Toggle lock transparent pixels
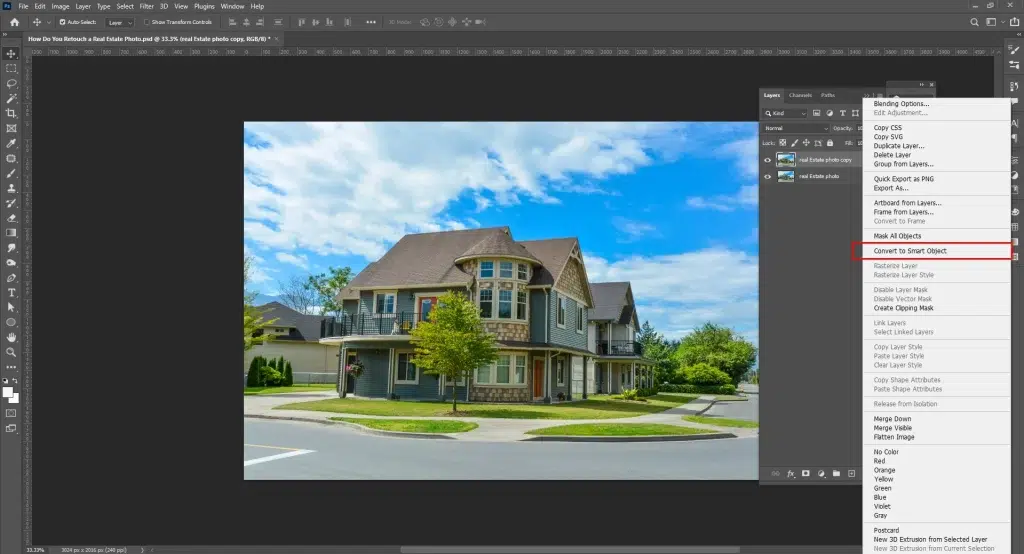Image resolution: width=1024 pixels, height=554 pixels. (782, 142)
